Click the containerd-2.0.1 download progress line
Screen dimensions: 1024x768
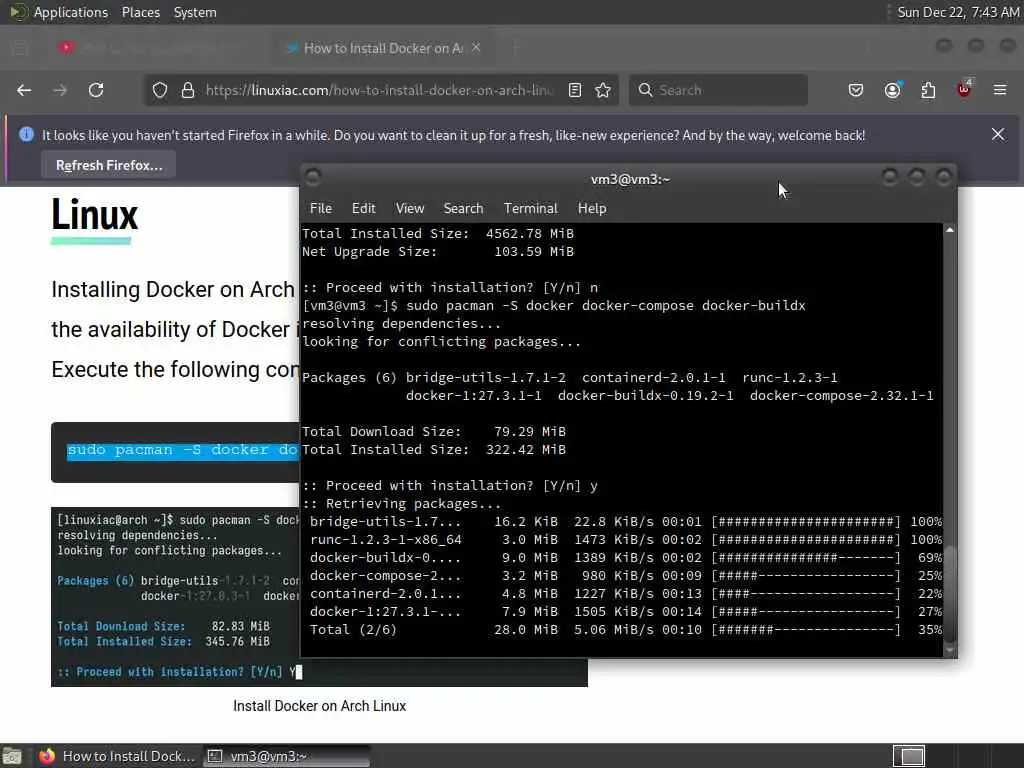click(x=625, y=594)
